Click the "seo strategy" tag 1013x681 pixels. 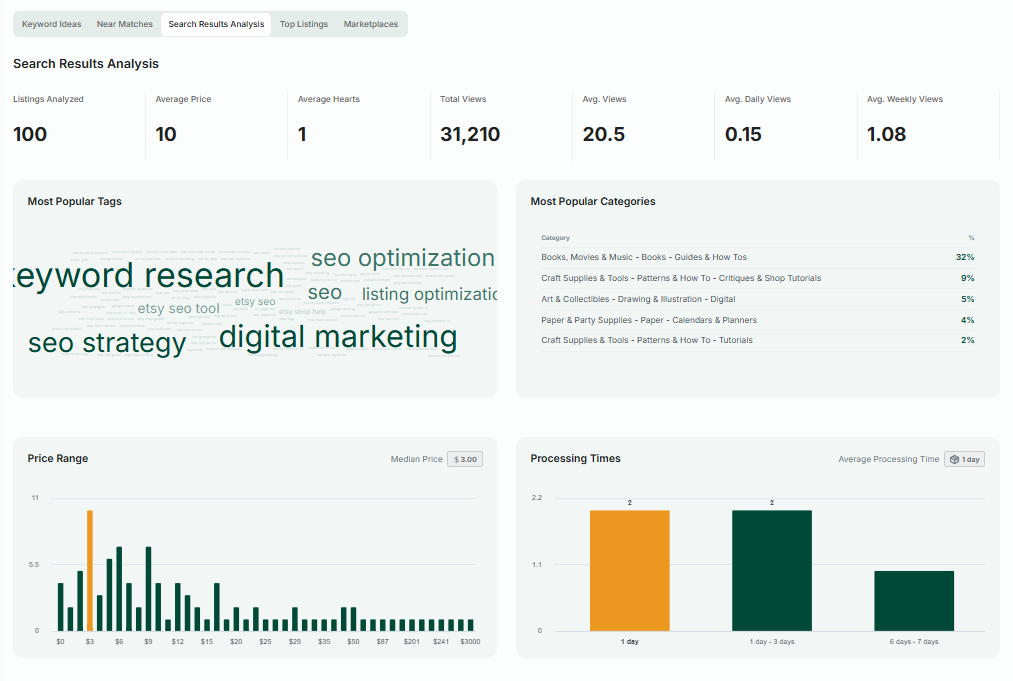[106, 342]
